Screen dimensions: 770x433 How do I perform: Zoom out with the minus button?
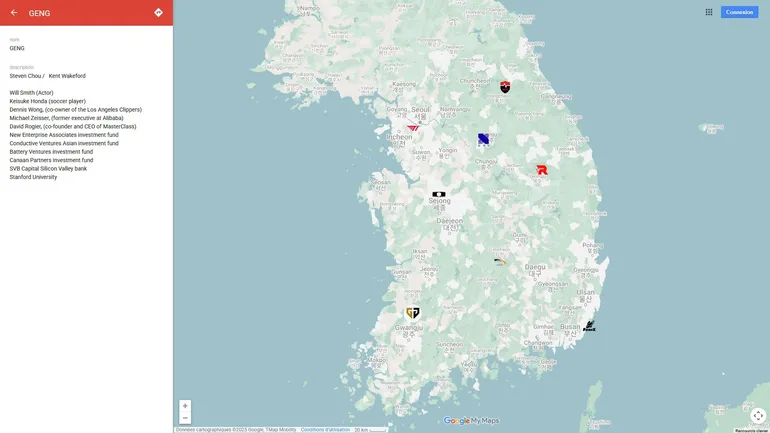pyautogui.click(x=185, y=418)
